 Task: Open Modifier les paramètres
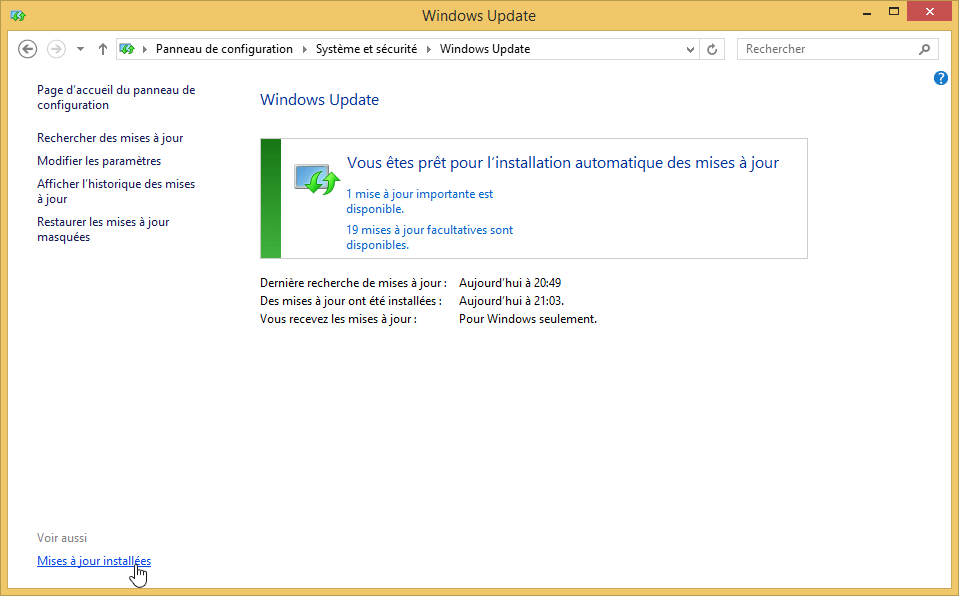tap(99, 161)
